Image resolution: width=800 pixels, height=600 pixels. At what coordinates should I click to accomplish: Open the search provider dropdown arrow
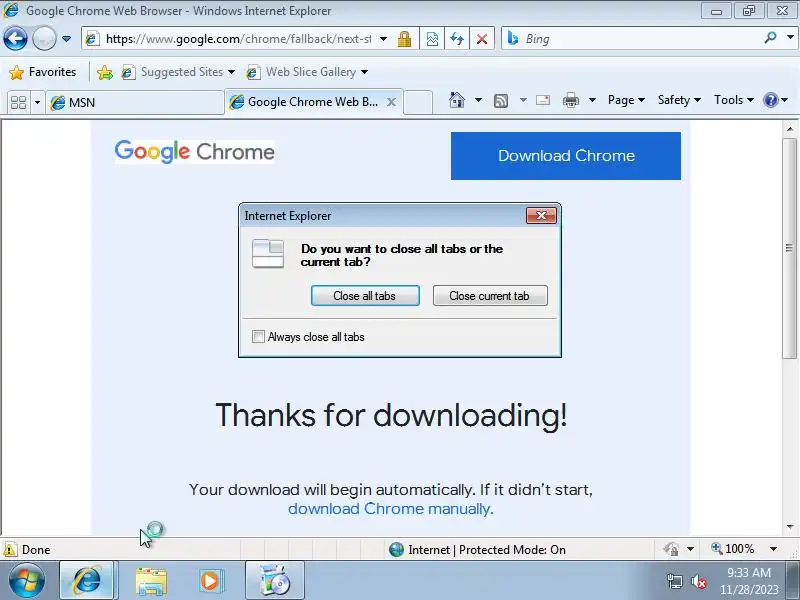[x=790, y=38]
